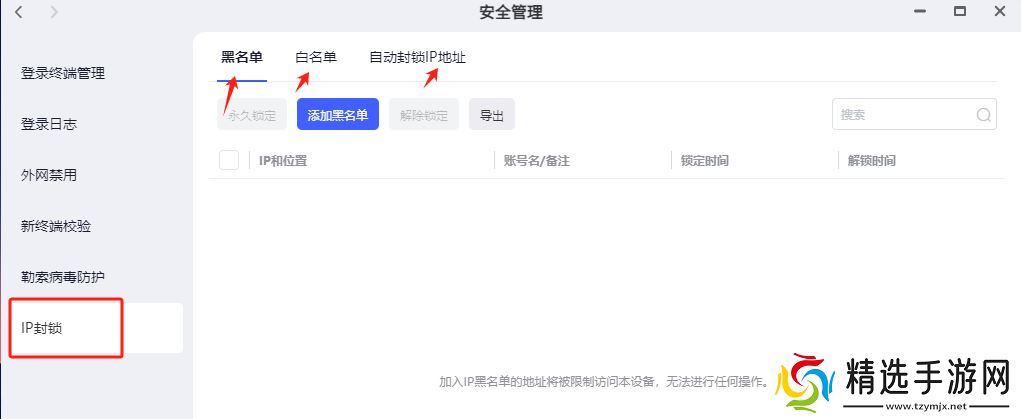Select 外网禁用 in the sidebar
Viewport: 1021px width, 419px height.
pos(49,175)
